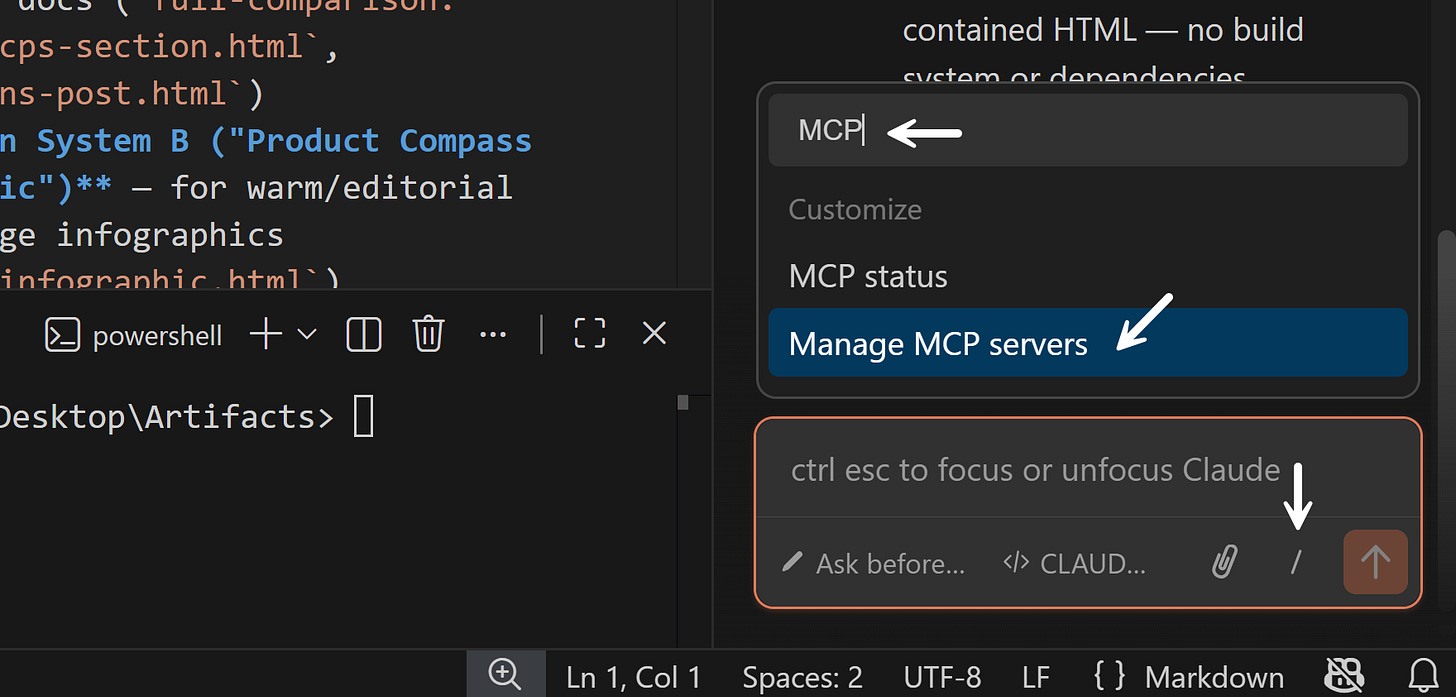The image size is (1456, 697).
Task: Maximize the terminal panel
Action: point(589,333)
